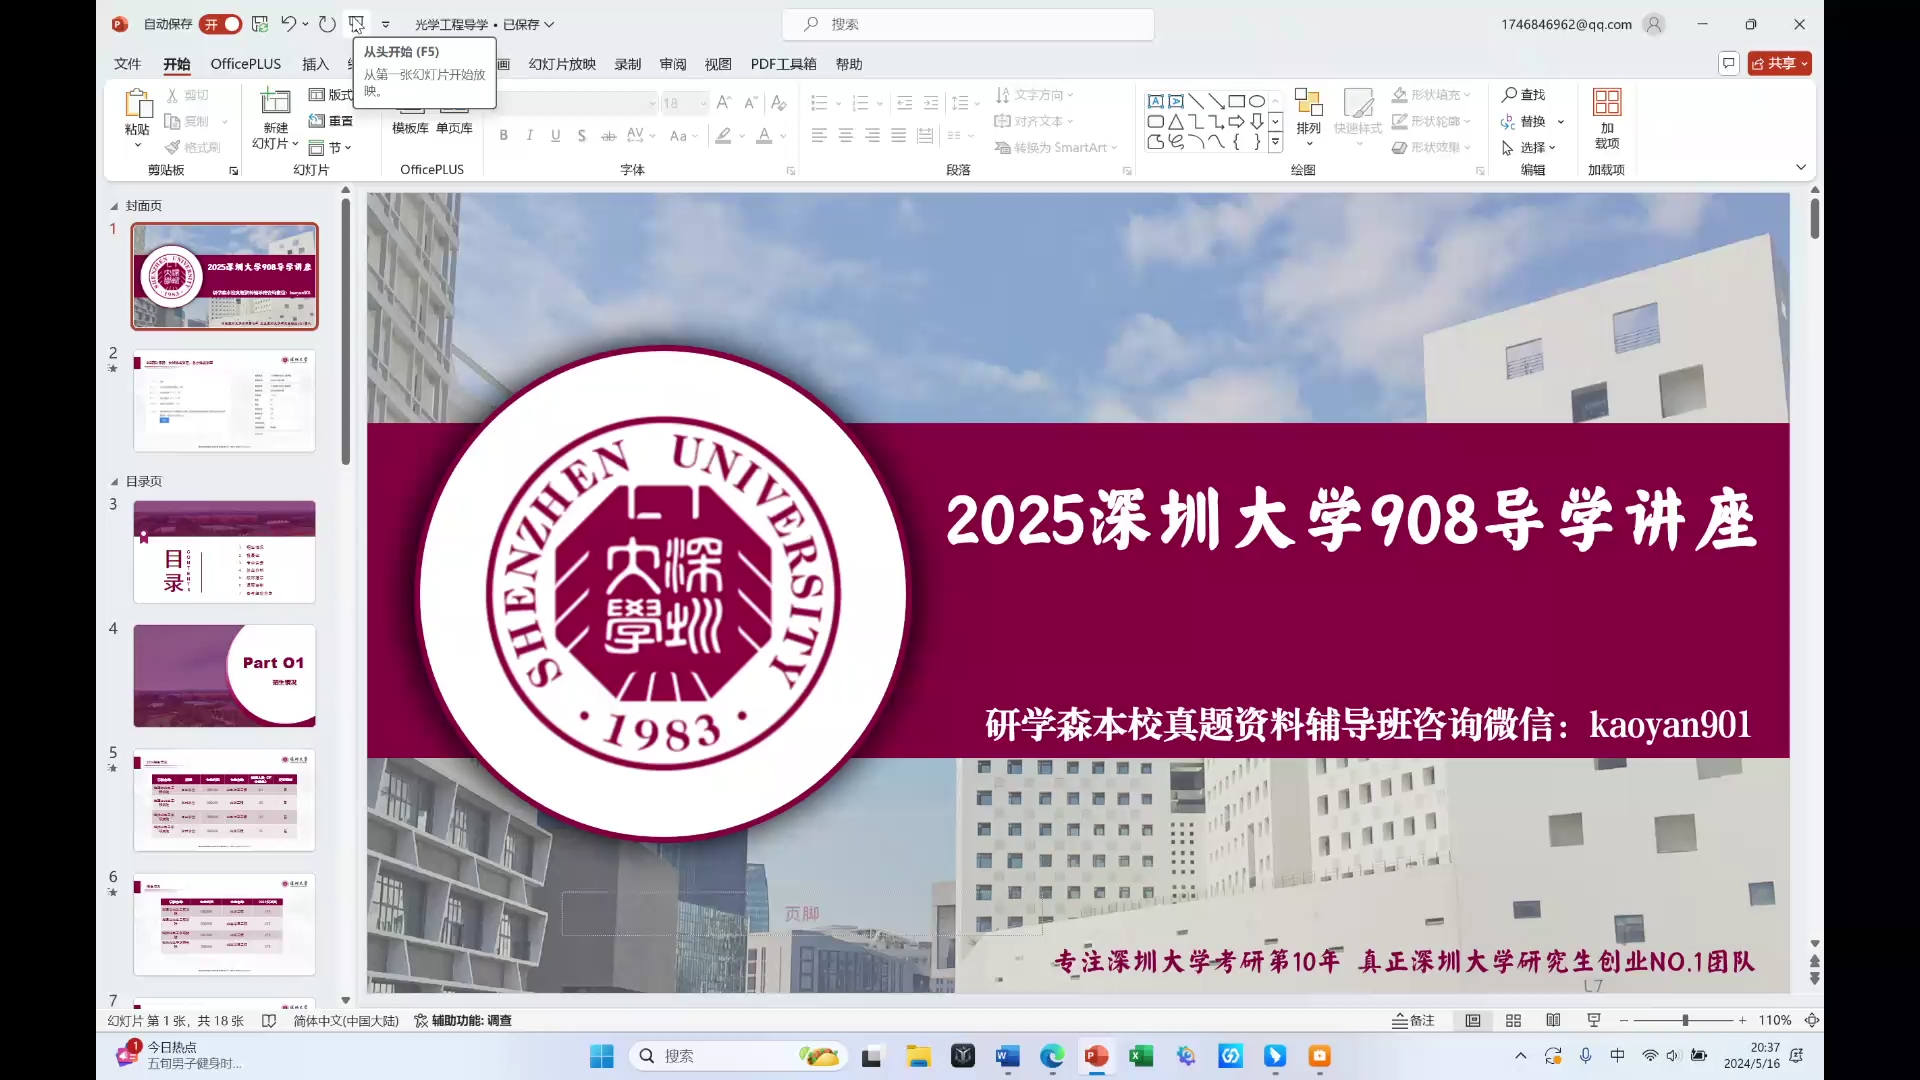The height and width of the screenshot is (1080, 1920).
Task: Start slideshow from beginning icon
Action: coord(356,24)
